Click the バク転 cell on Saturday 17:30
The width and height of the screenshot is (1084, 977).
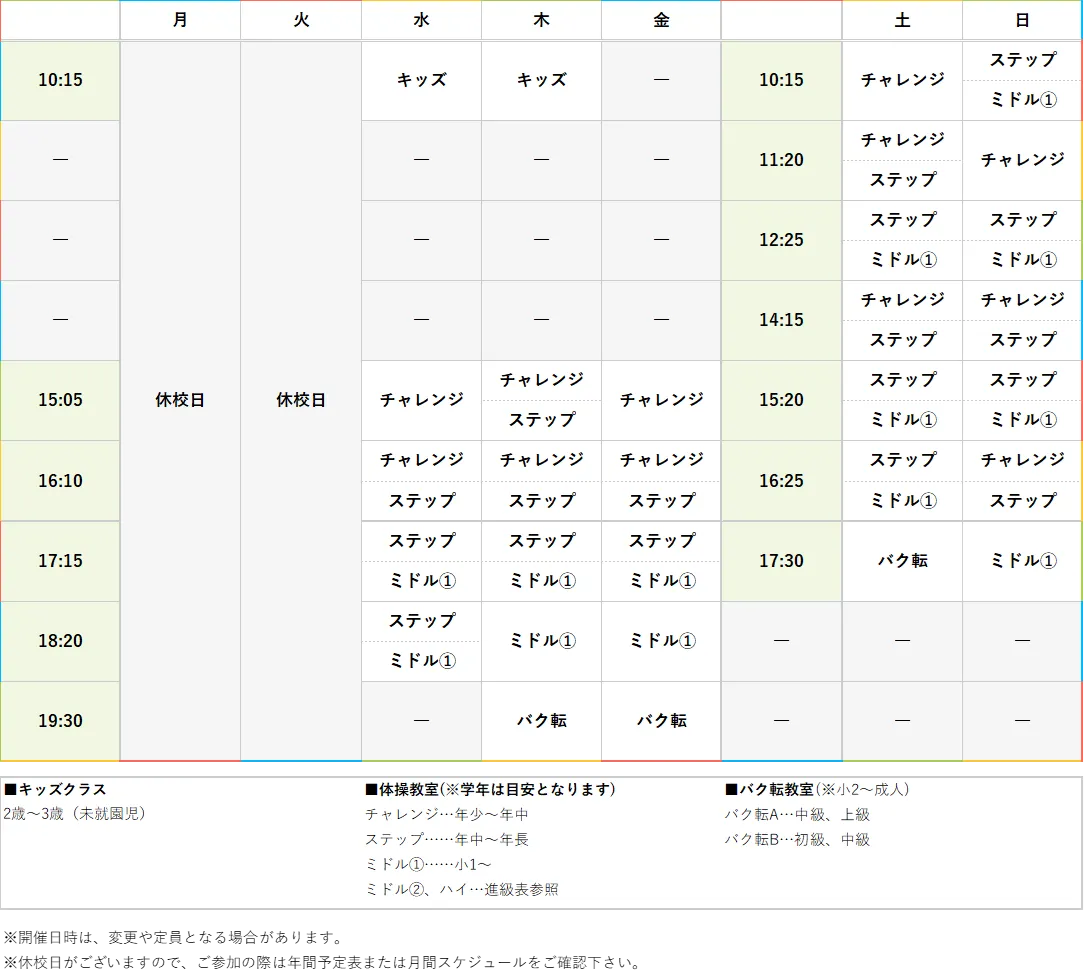901,561
